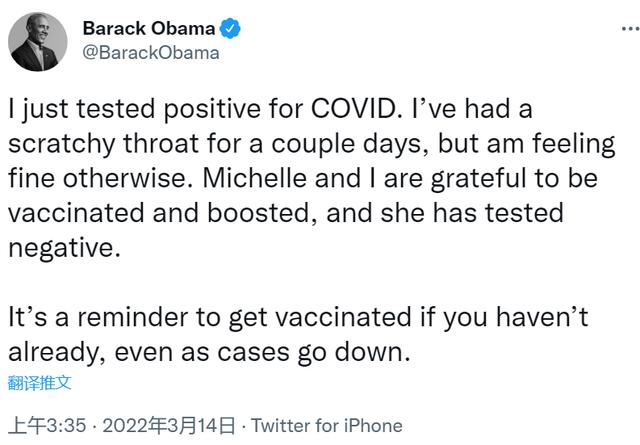Open the Twitter for iPhone source link
The height and width of the screenshot is (445, 640).
click(x=326, y=425)
